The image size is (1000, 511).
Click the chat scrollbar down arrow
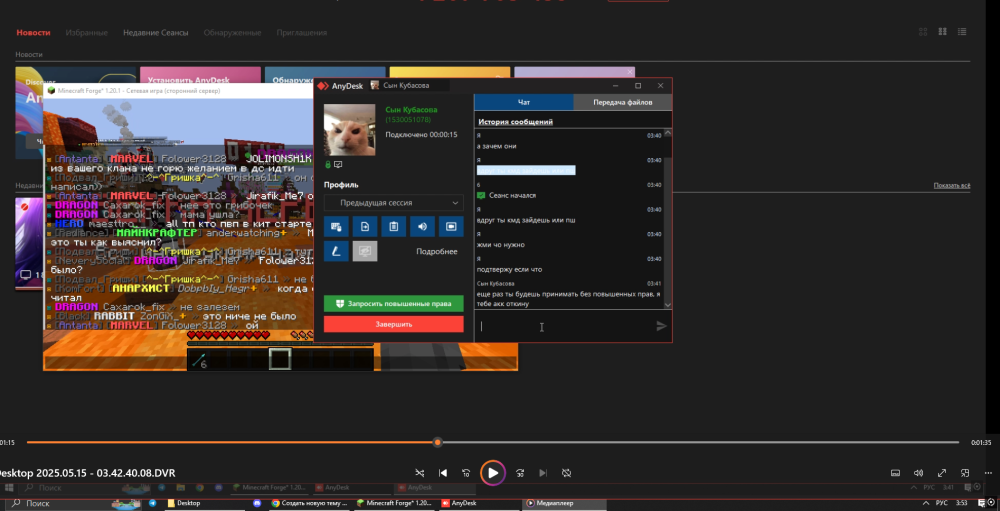668,305
